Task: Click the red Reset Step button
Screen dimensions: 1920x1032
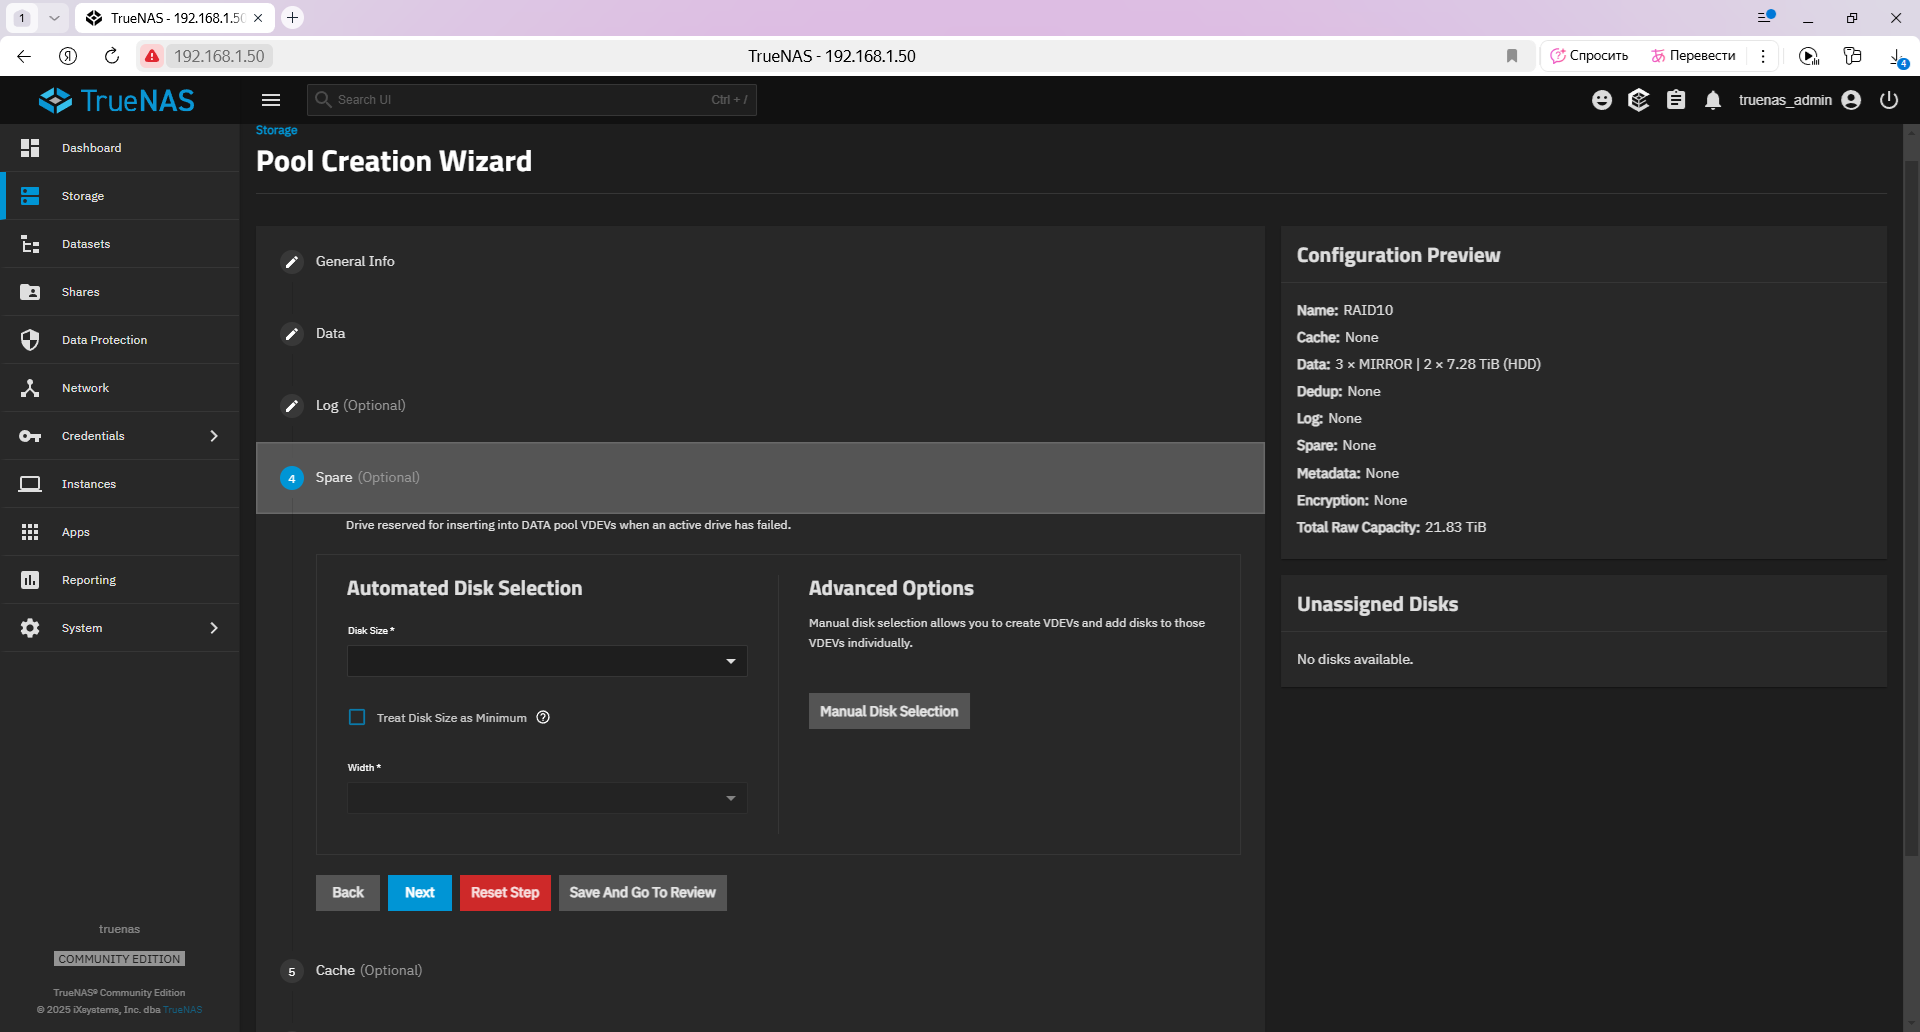Action: (x=505, y=893)
